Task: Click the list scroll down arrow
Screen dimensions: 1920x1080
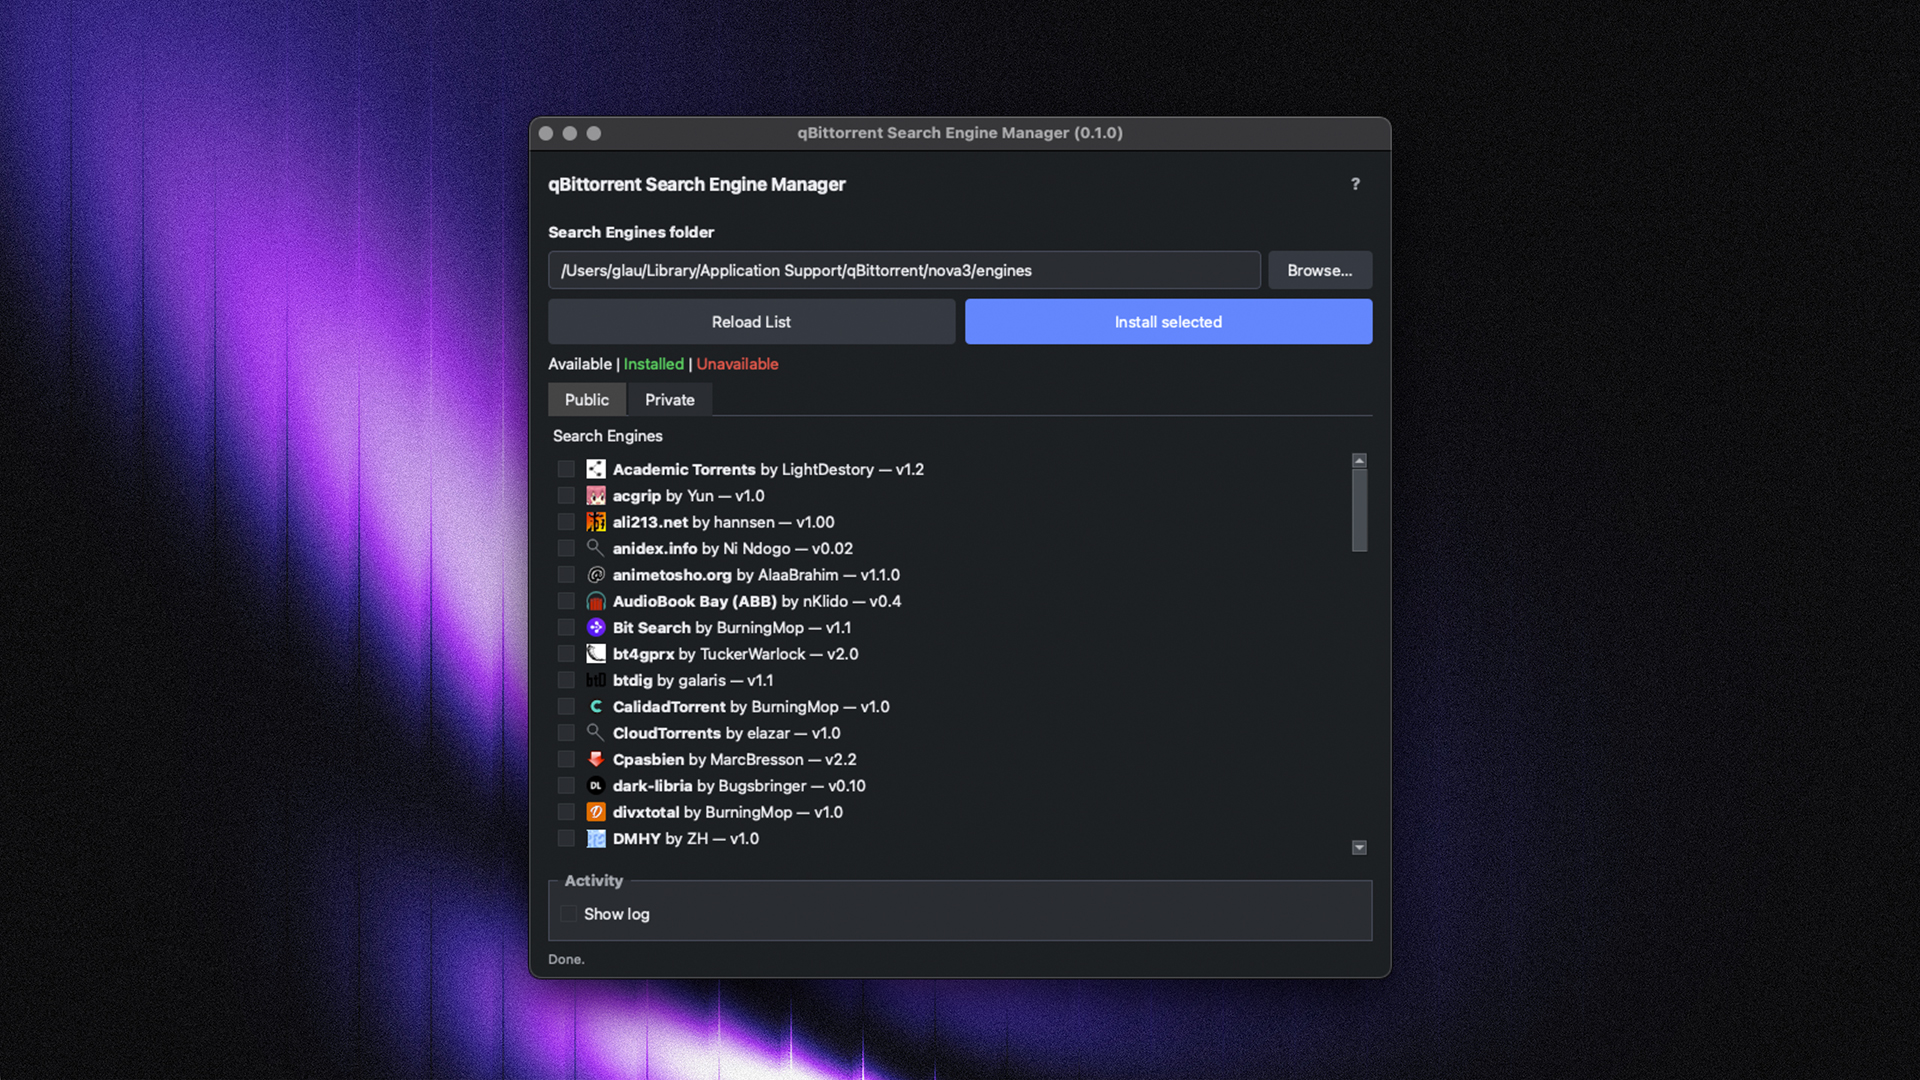Action: click(x=1359, y=848)
